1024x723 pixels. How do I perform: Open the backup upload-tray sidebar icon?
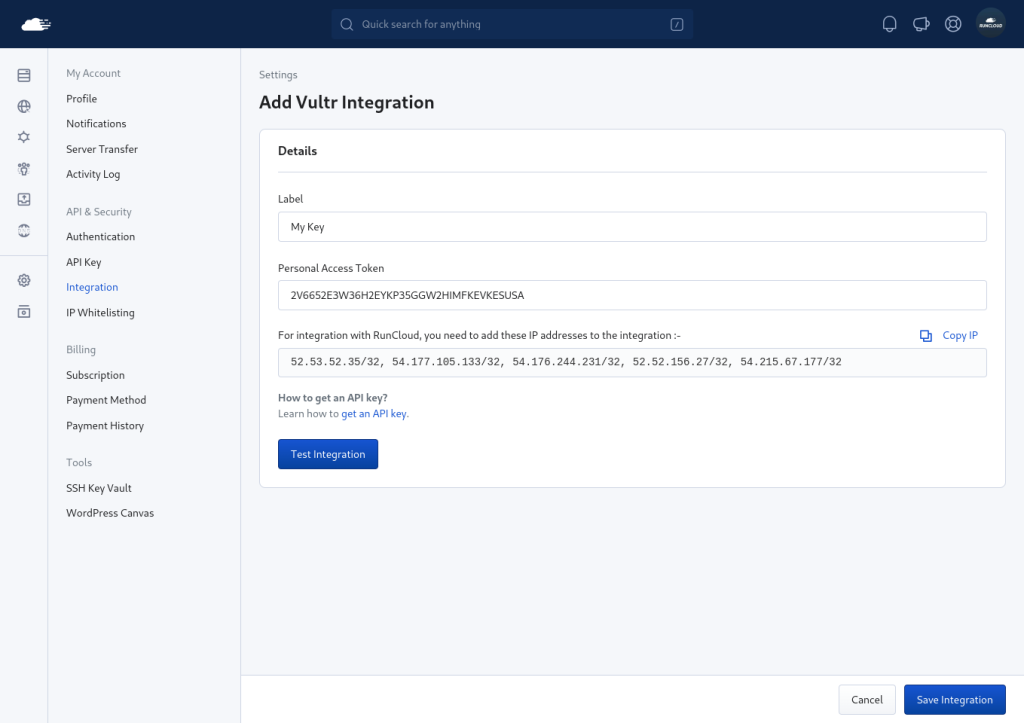point(24,199)
